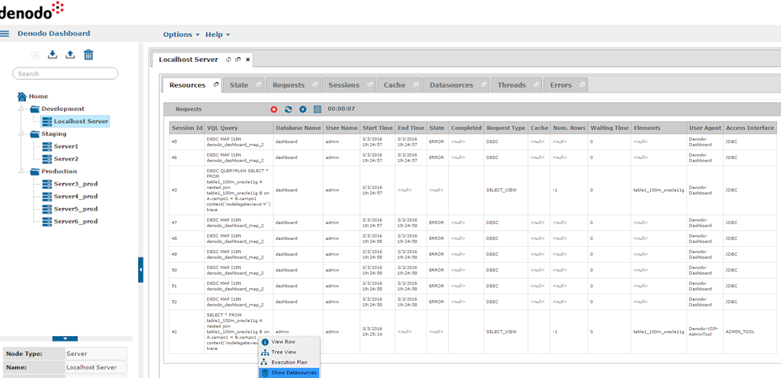The width and height of the screenshot is (781, 378).
Task: Select Server1 in the tree
Action: (60, 146)
